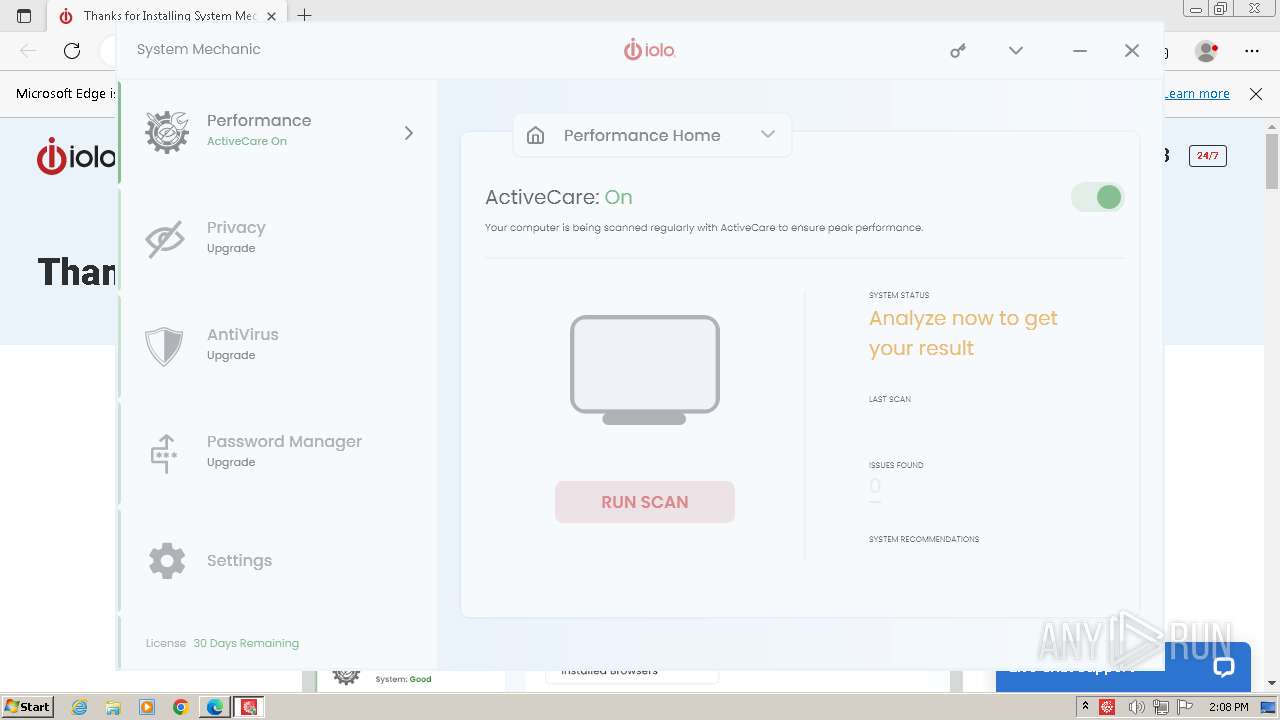Open Windows Media Player from taskbar

(x=147, y=707)
